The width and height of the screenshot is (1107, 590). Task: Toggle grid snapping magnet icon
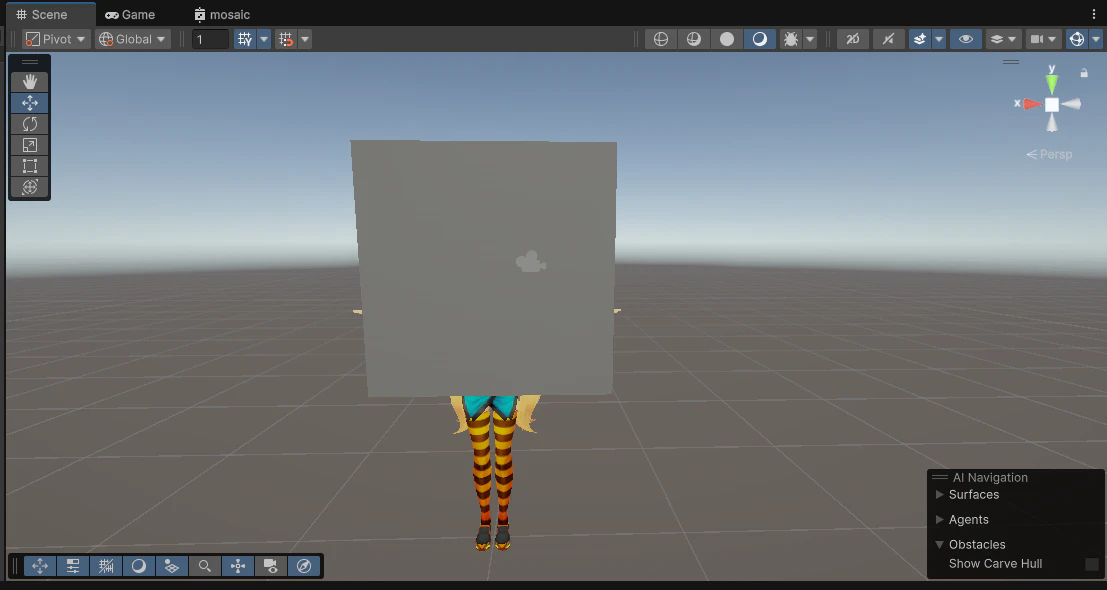click(x=286, y=40)
